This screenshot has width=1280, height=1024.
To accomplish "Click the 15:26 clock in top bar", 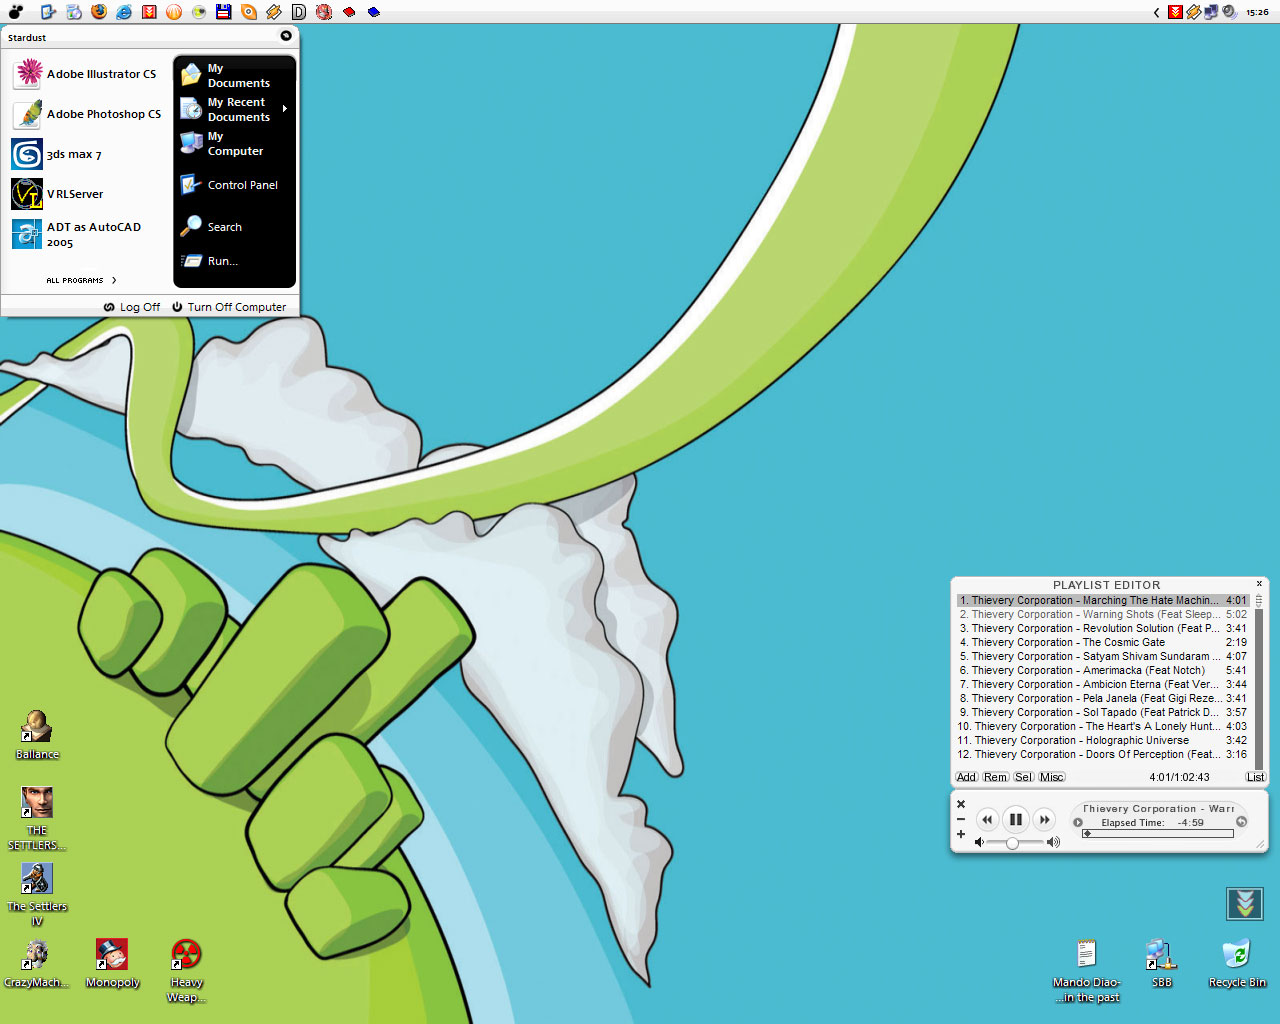I will (1257, 12).
